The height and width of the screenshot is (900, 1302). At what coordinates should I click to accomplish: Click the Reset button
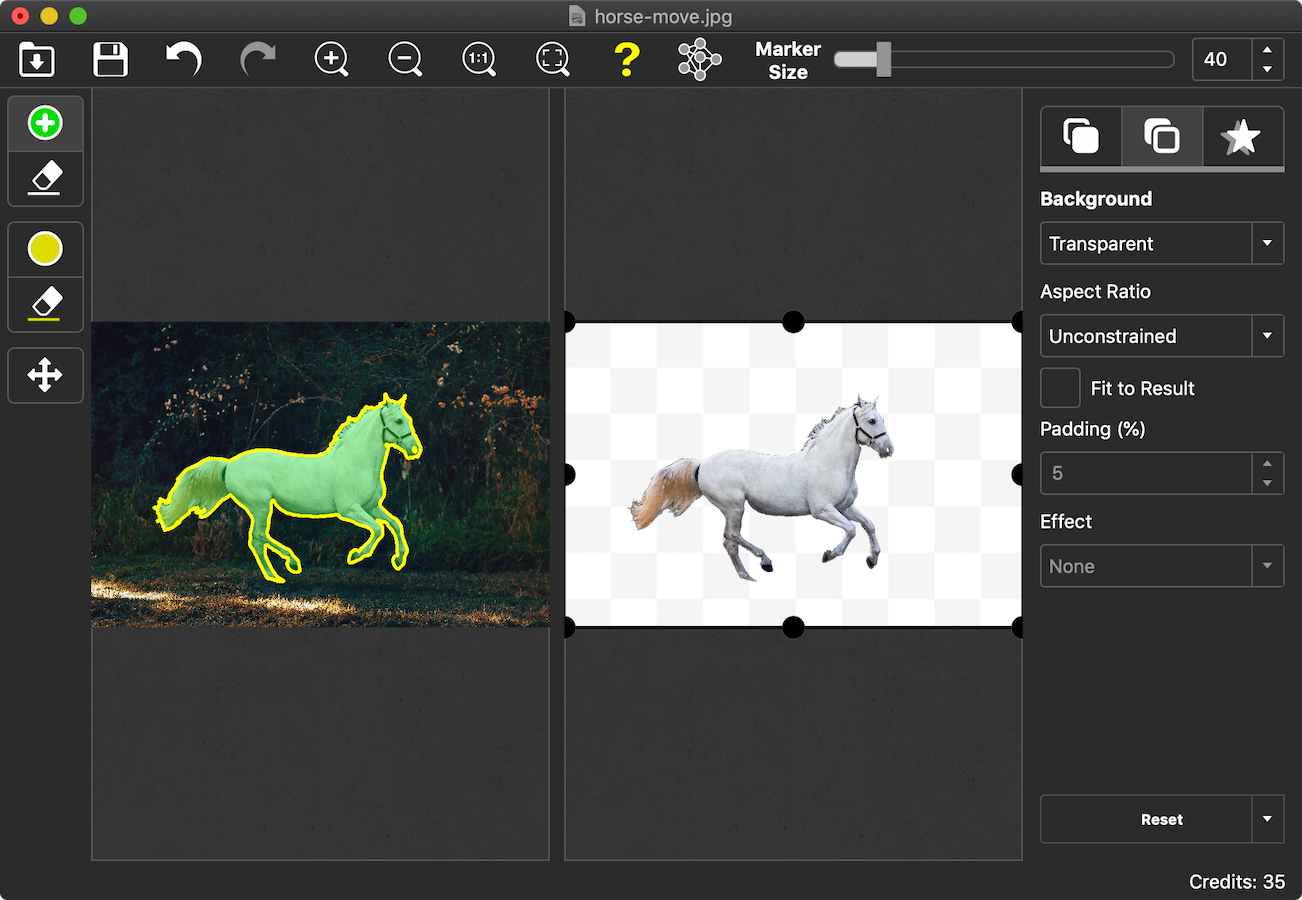[x=1146, y=820]
